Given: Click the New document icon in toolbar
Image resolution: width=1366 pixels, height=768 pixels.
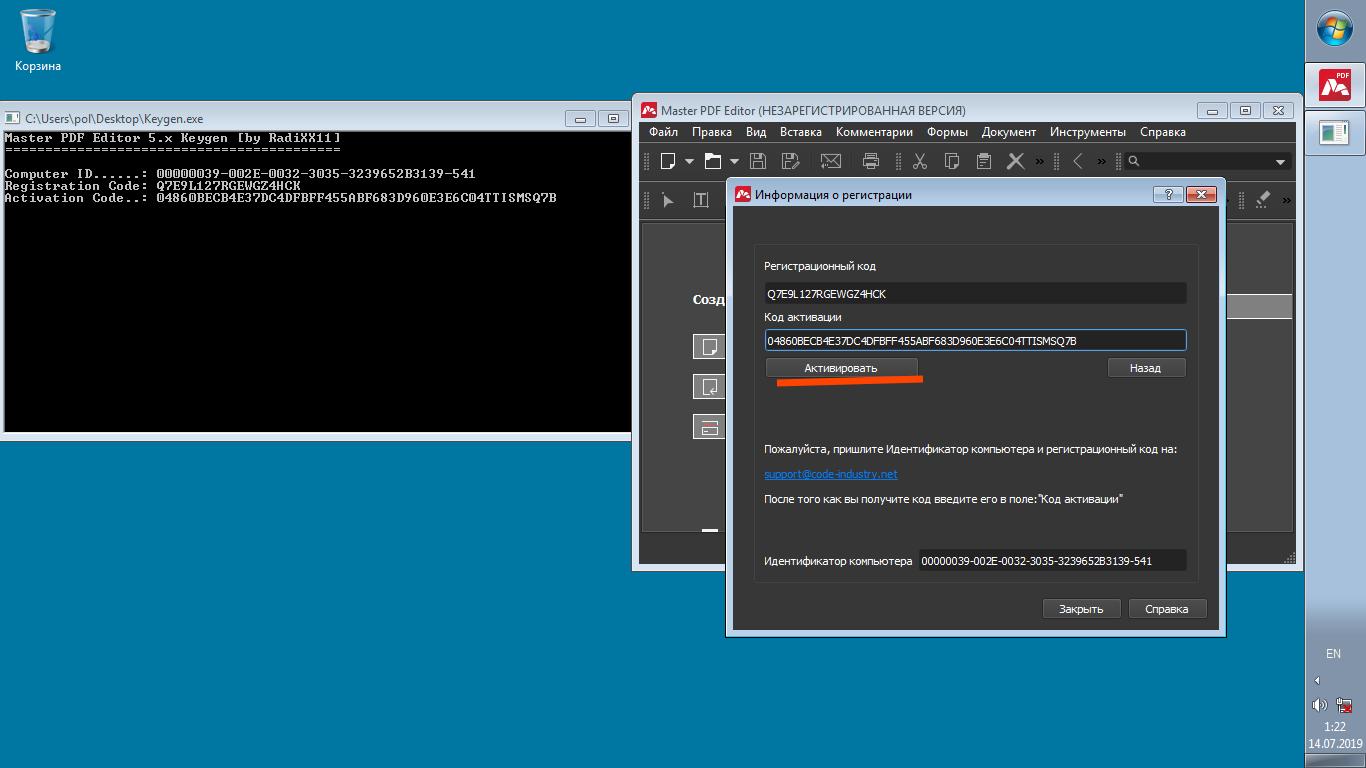Looking at the screenshot, I should point(667,161).
